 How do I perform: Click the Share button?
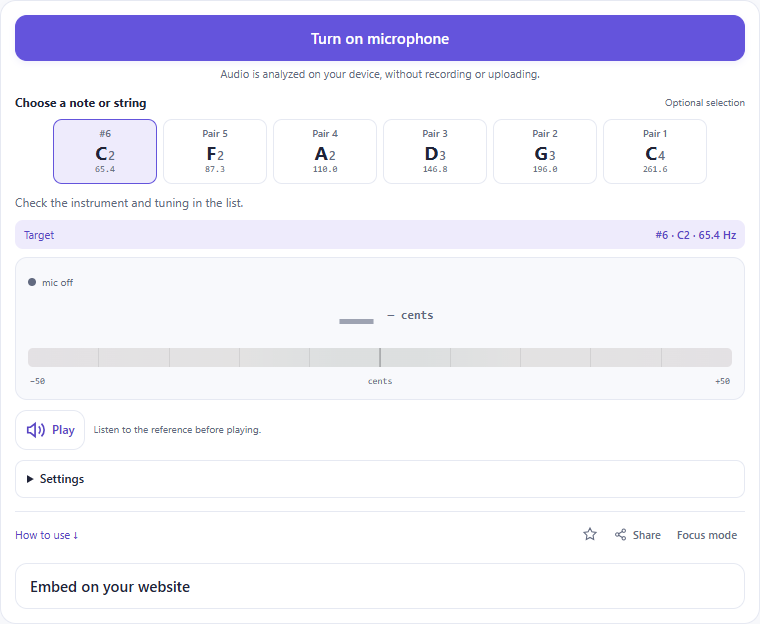tap(637, 535)
